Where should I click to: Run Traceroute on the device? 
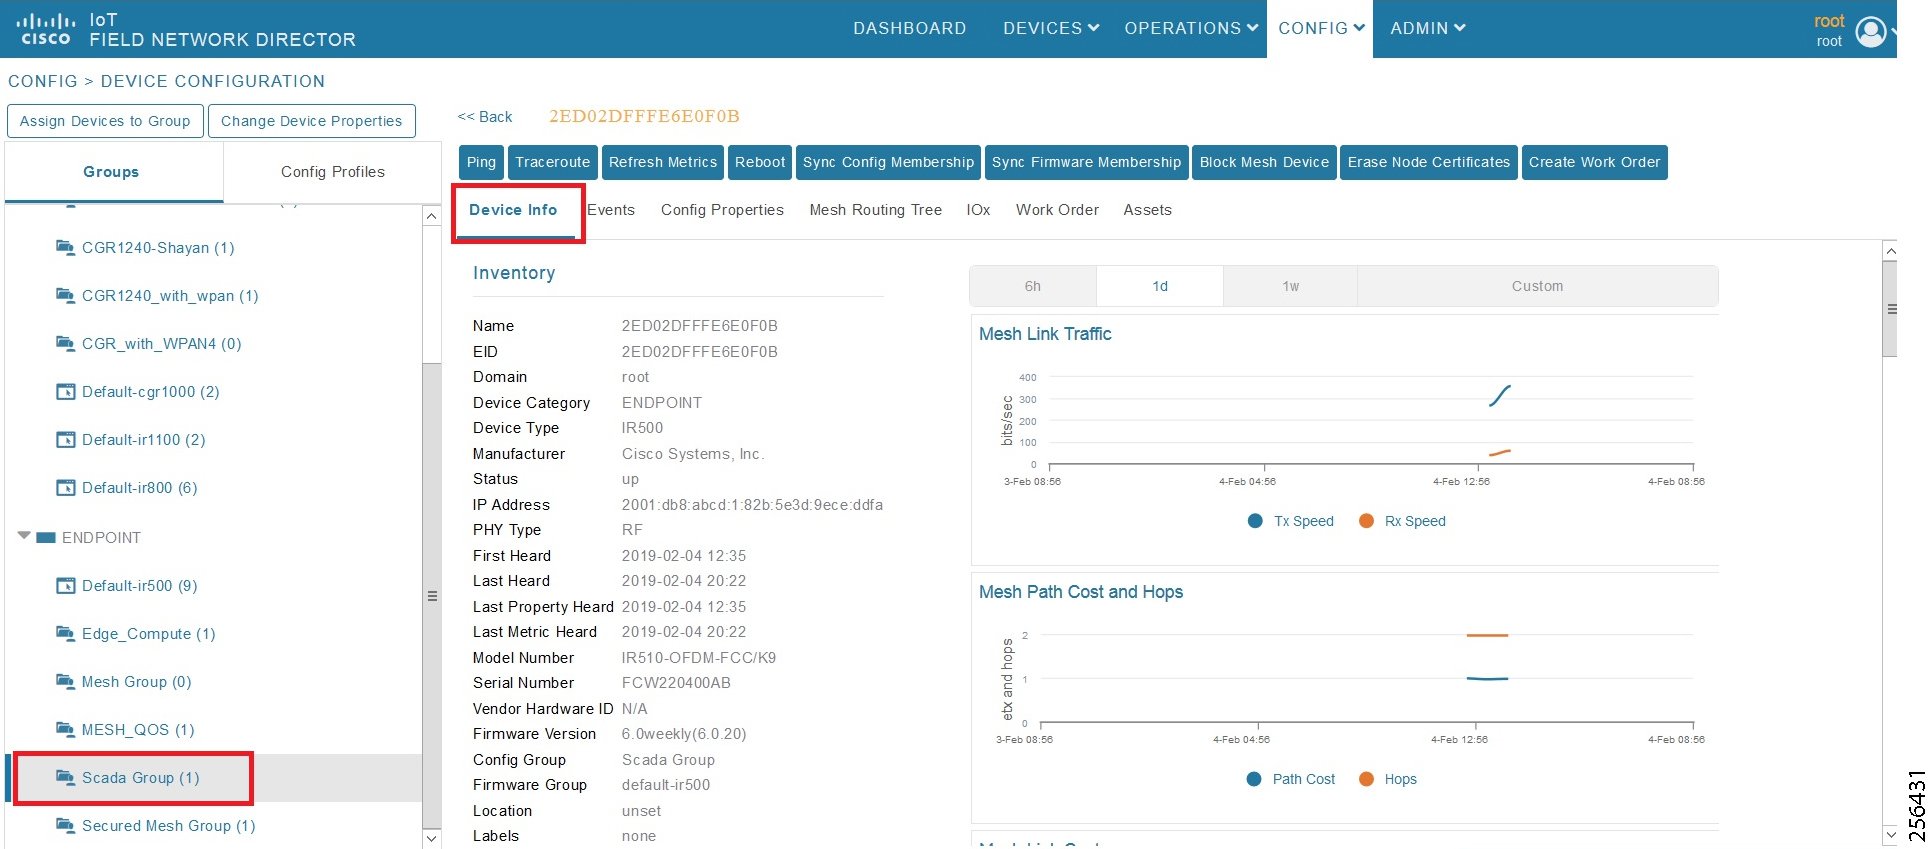pos(553,162)
